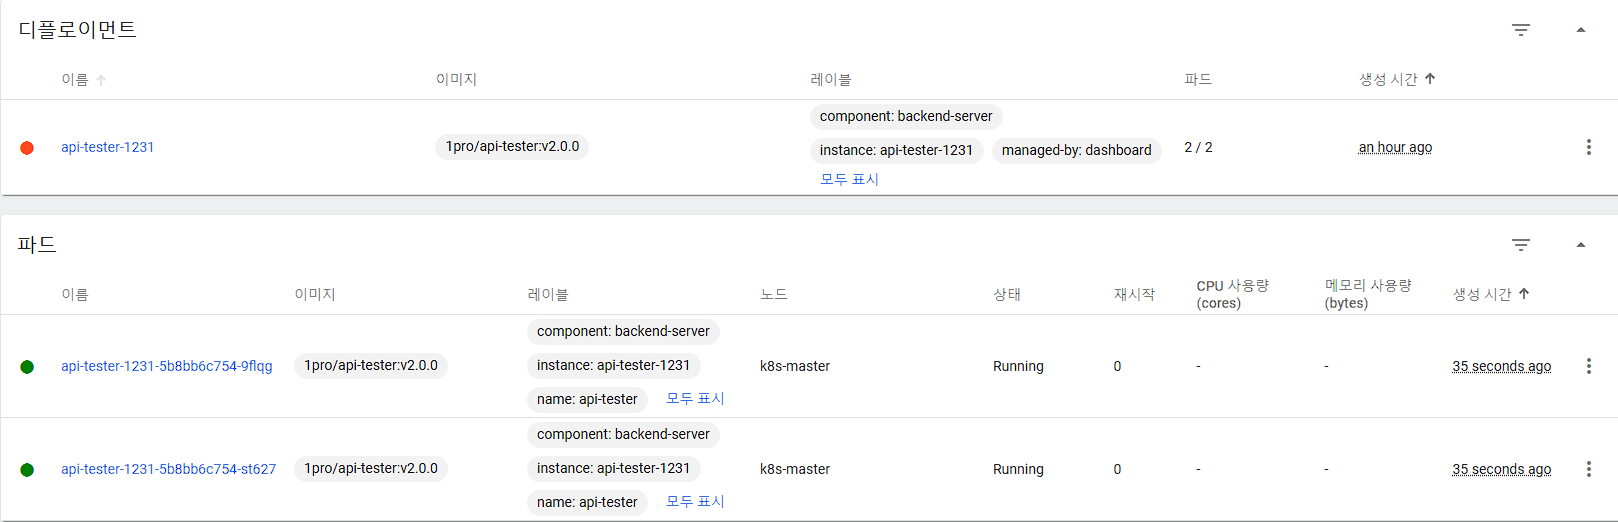
Task: Sort deployments by 생성 시간 column
Action: click(1388, 79)
